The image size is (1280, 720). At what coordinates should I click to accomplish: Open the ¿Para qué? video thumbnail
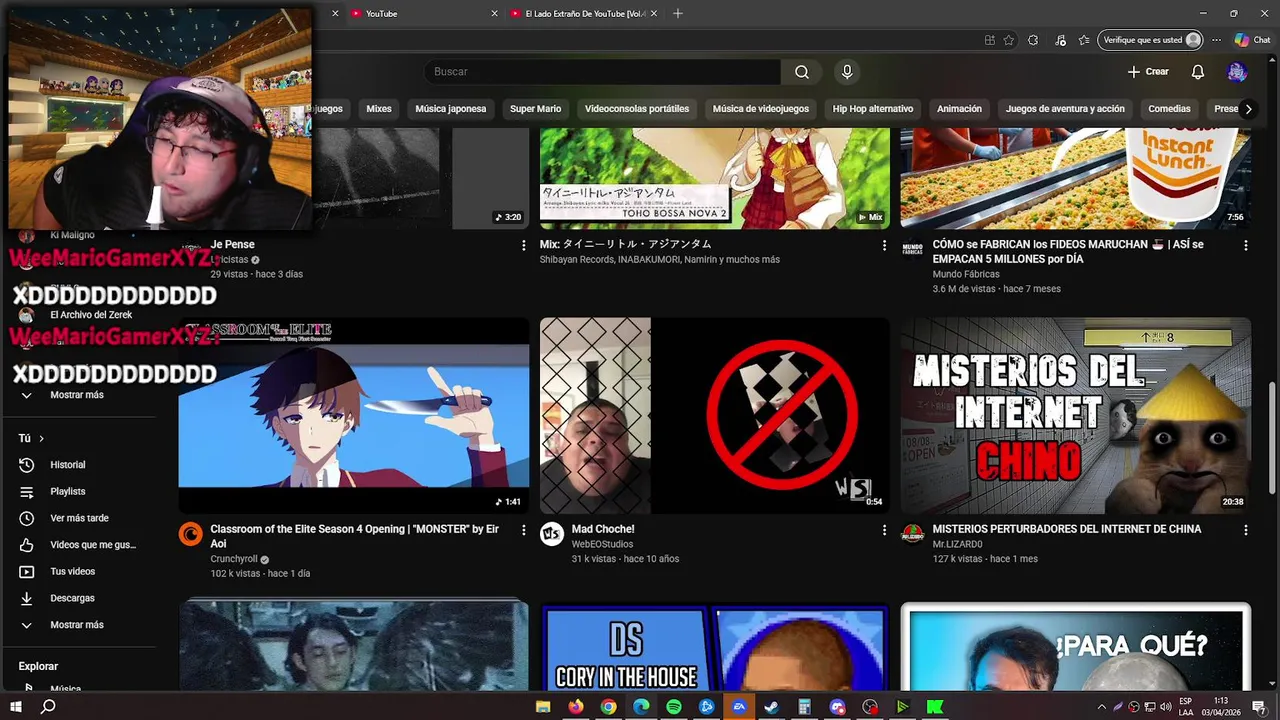(x=1076, y=646)
